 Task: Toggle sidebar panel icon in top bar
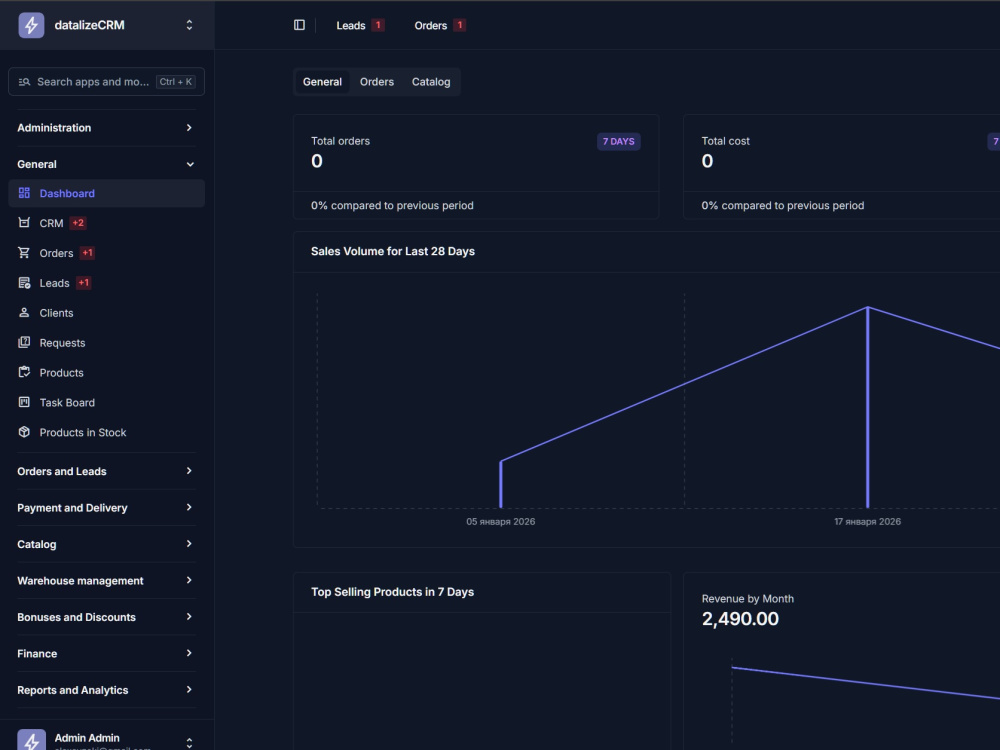coord(299,25)
